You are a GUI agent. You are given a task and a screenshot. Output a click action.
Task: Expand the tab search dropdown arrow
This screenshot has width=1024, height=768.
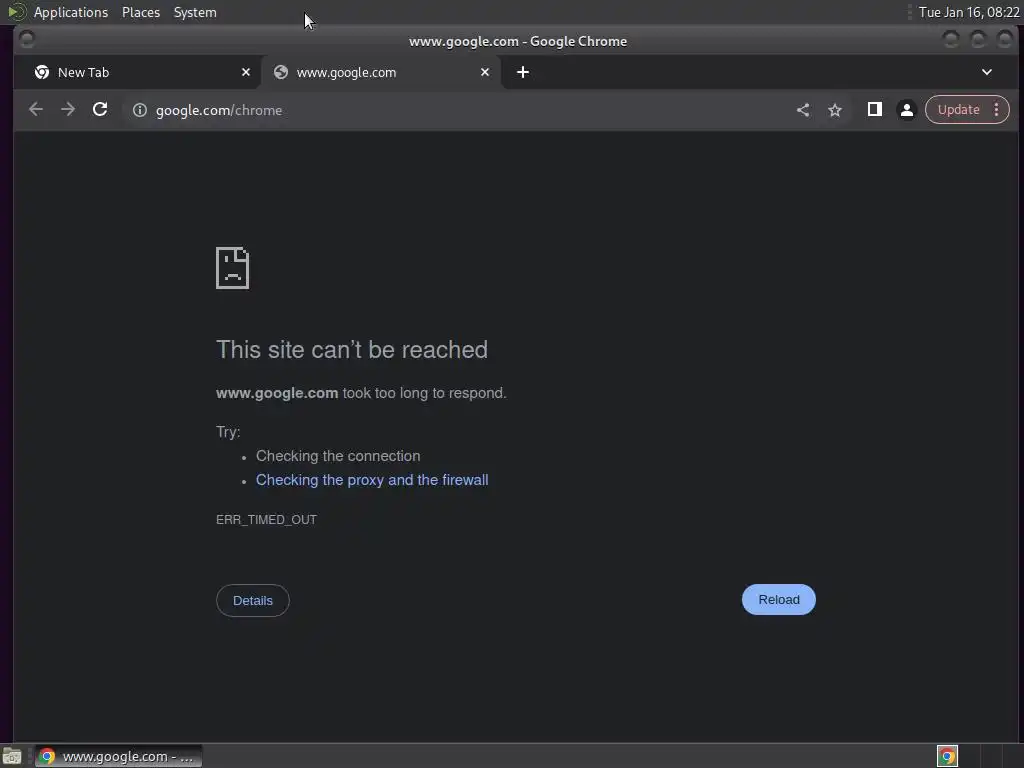click(987, 72)
